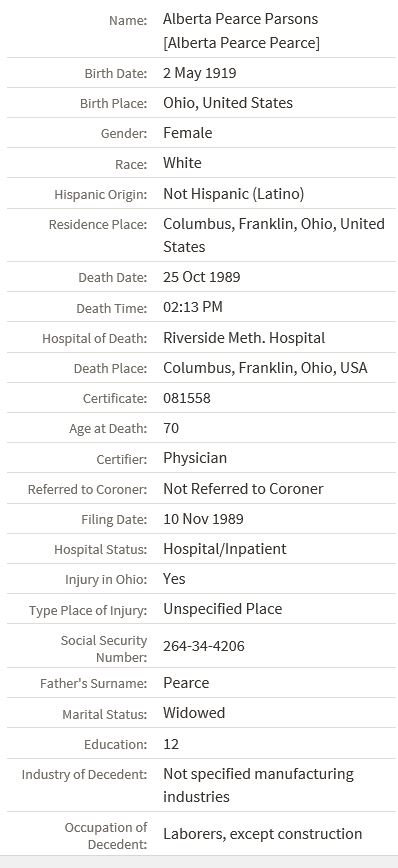Viewport: 398px width, 868px height.
Task: Click Not specified manufacturing industries text
Action: pyautogui.click(x=258, y=785)
